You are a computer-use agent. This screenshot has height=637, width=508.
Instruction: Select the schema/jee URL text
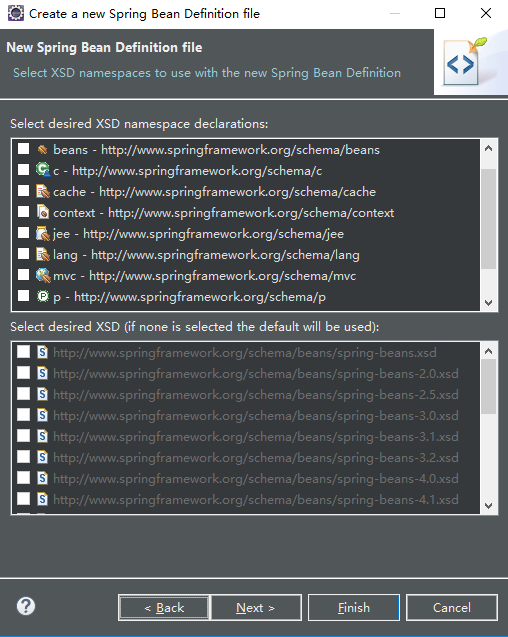point(213,234)
